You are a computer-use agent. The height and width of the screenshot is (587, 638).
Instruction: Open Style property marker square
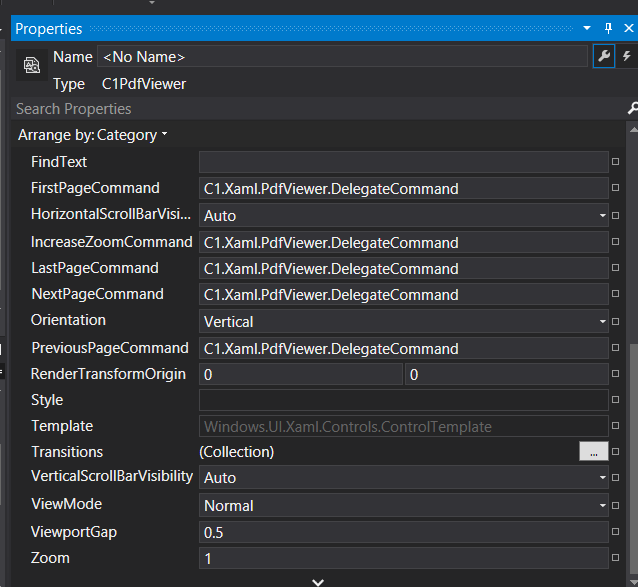coord(615,399)
